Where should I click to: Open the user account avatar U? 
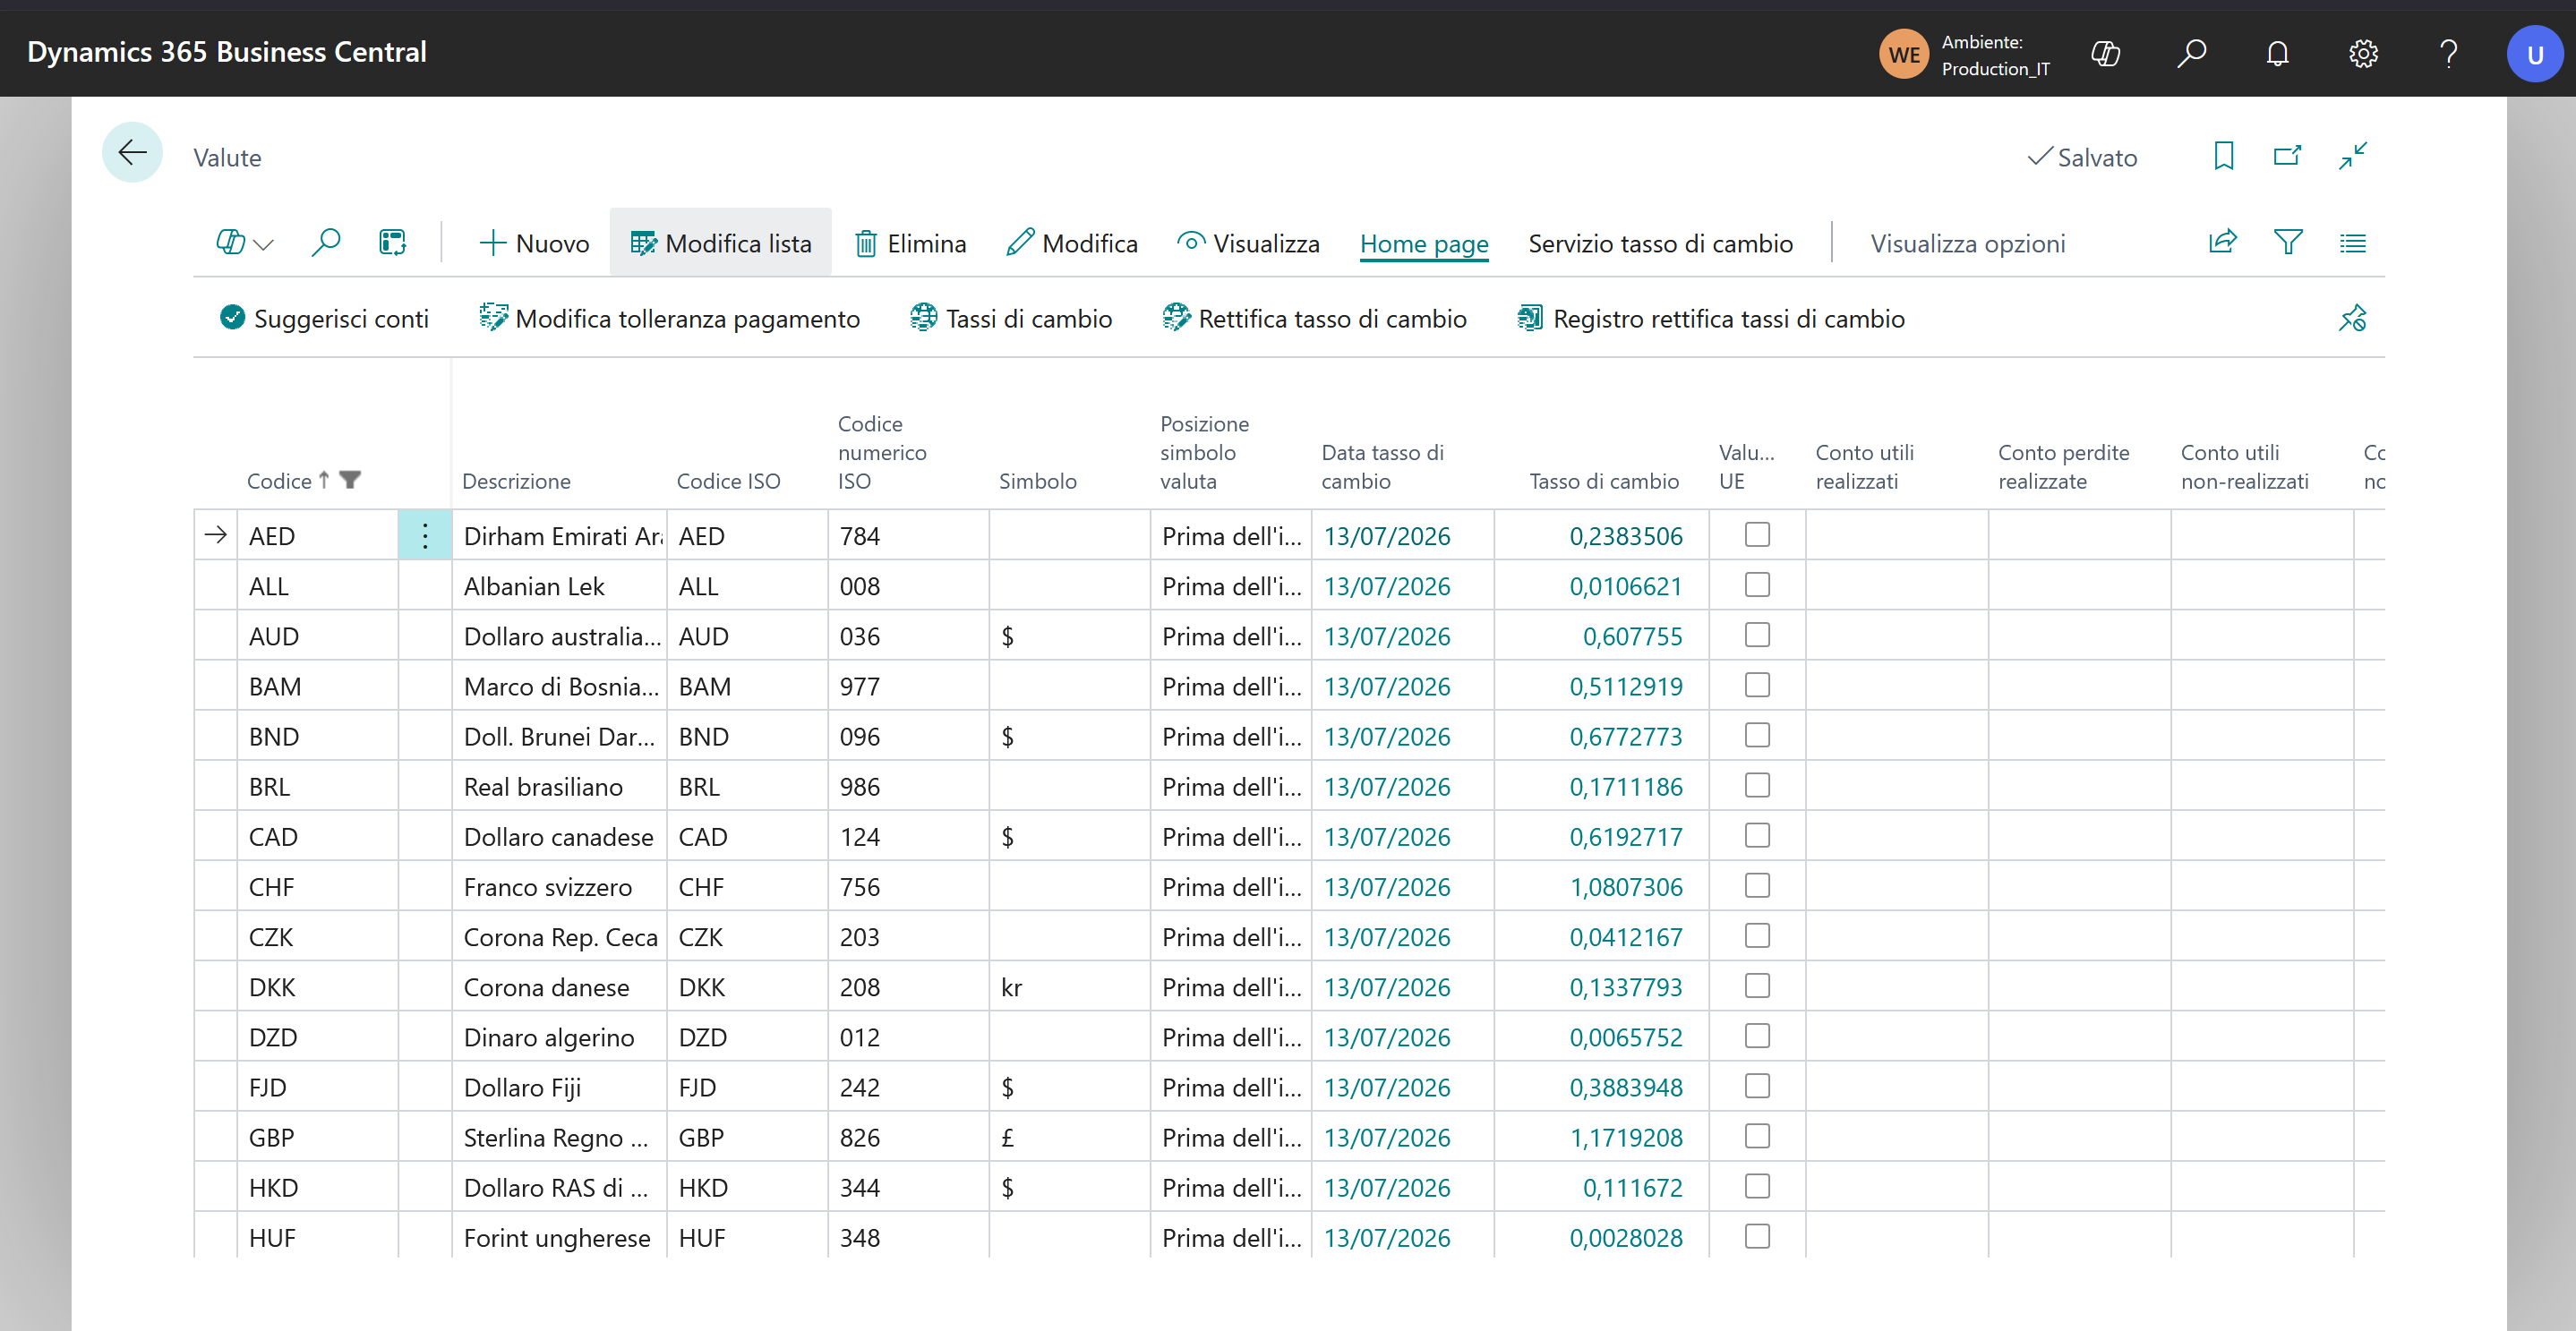pyautogui.click(x=2535, y=54)
